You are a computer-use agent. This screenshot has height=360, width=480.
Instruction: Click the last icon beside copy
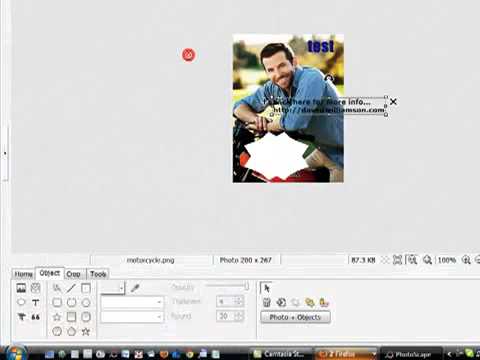(x=324, y=302)
